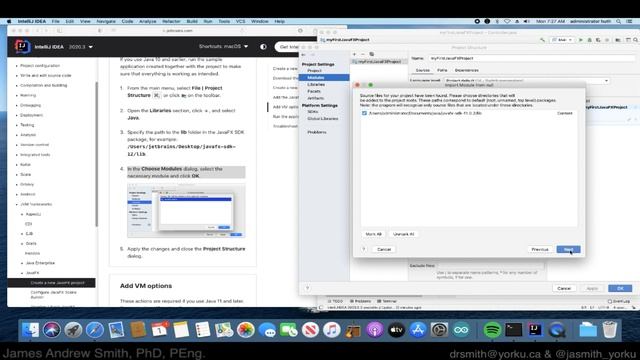Toggle the javafx-sdk source directory checkbox

[364, 113]
